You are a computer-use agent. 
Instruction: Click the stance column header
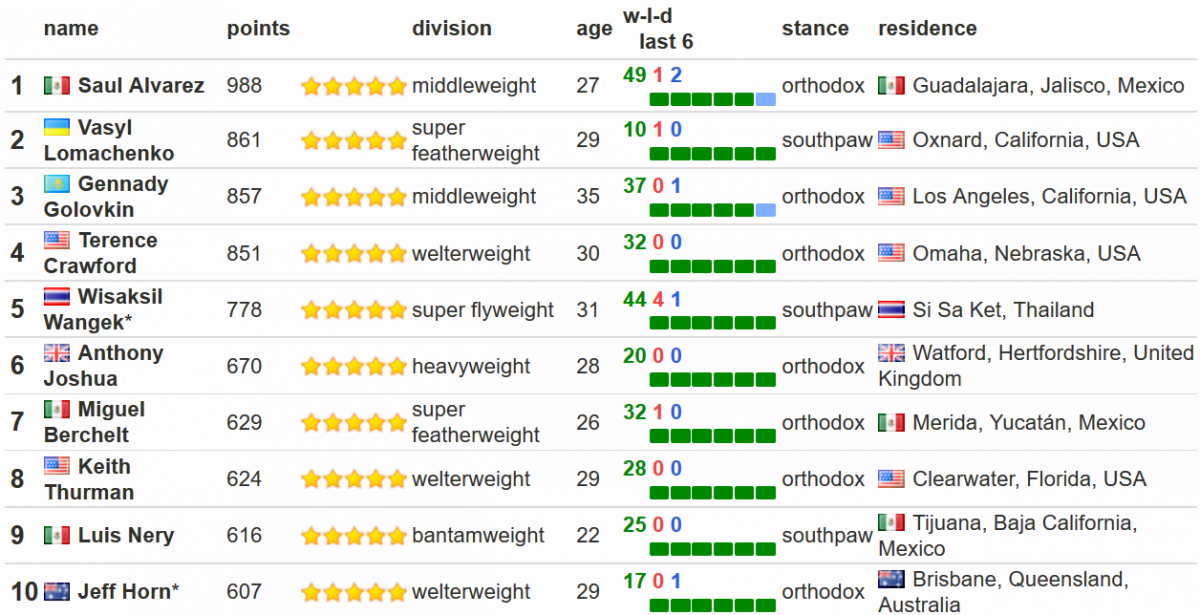(815, 28)
